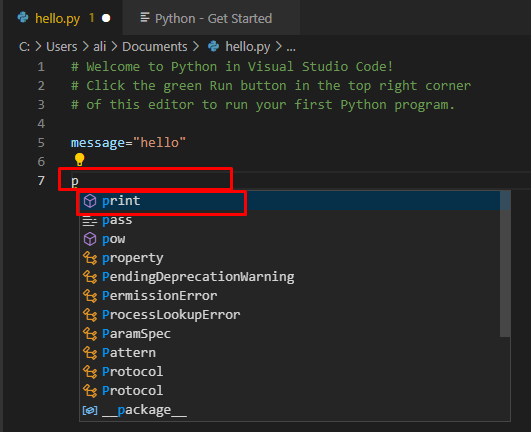
Task: Click the variable icon next to __package__
Action: pos(90,410)
